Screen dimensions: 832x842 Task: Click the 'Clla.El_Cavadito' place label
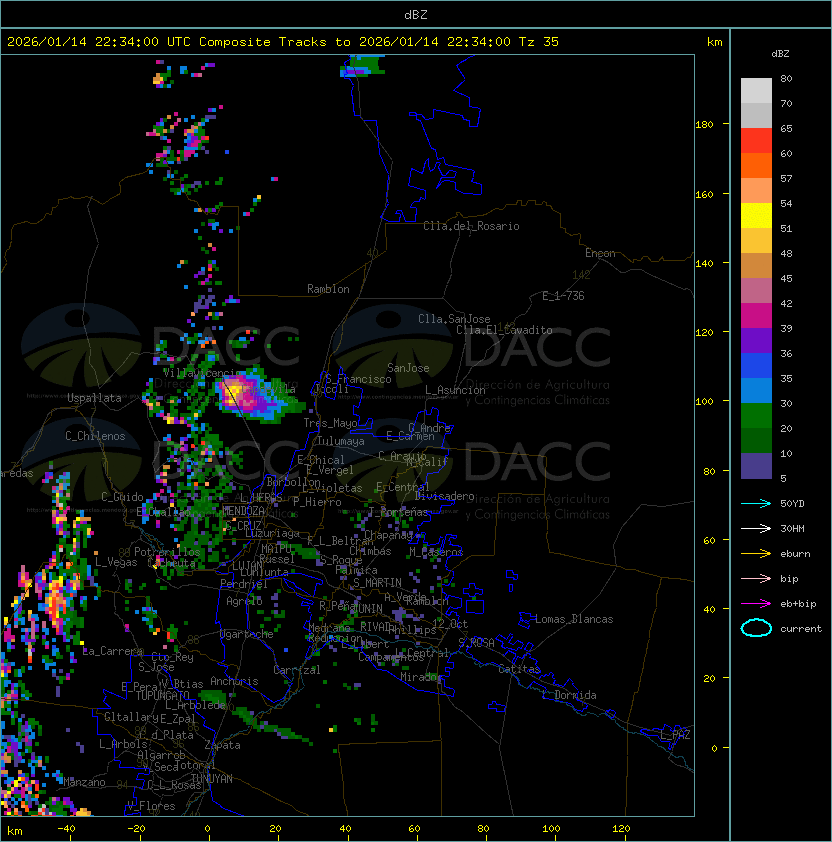point(504,330)
